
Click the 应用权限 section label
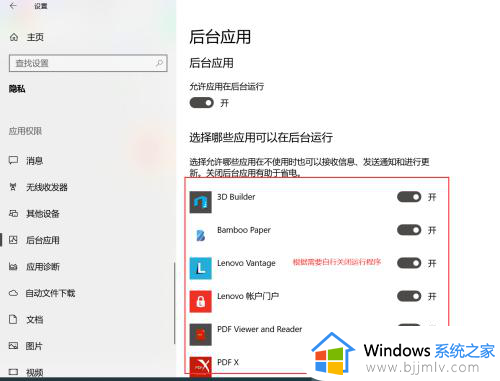tap(25, 131)
